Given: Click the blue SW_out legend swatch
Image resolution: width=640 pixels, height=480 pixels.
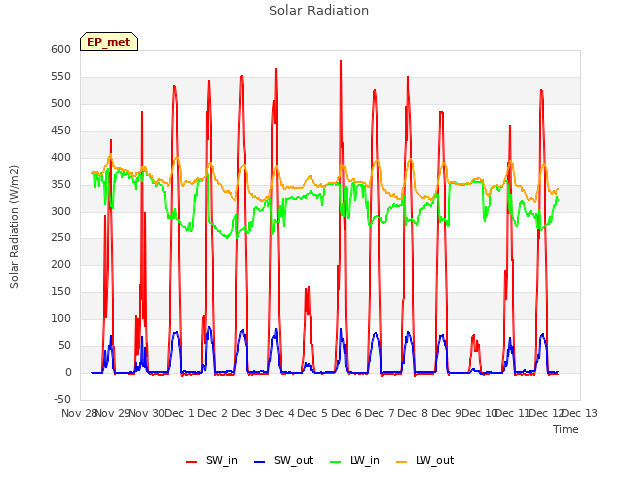Looking at the screenshot, I should (260, 461).
